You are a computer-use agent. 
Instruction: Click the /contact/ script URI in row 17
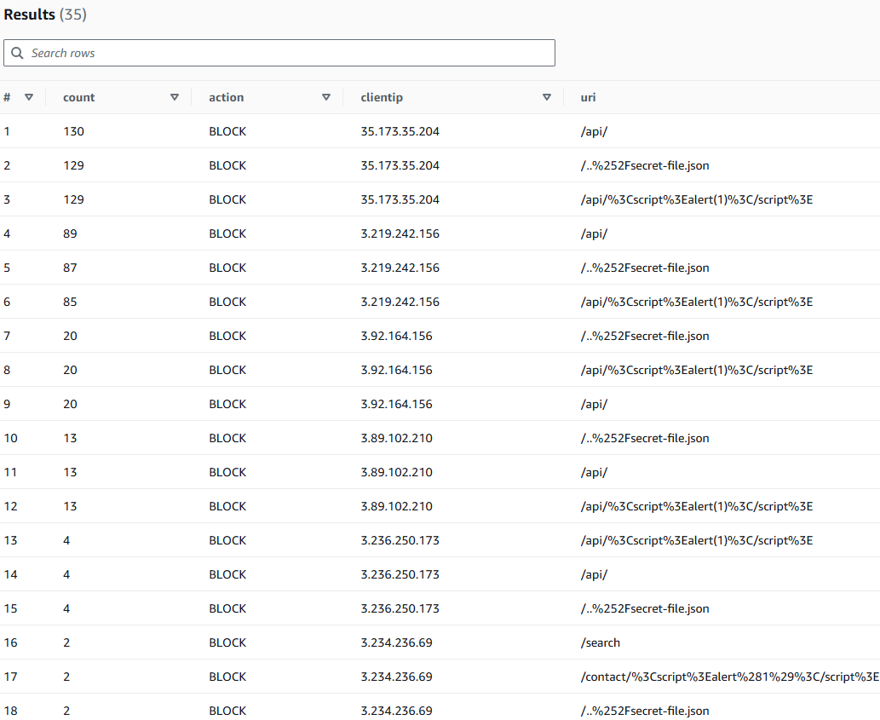729,676
